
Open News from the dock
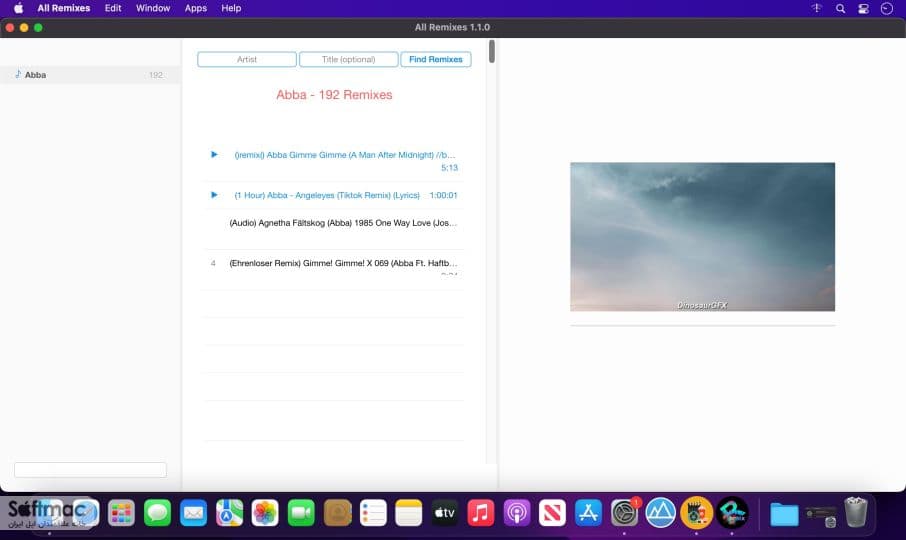tap(552, 512)
